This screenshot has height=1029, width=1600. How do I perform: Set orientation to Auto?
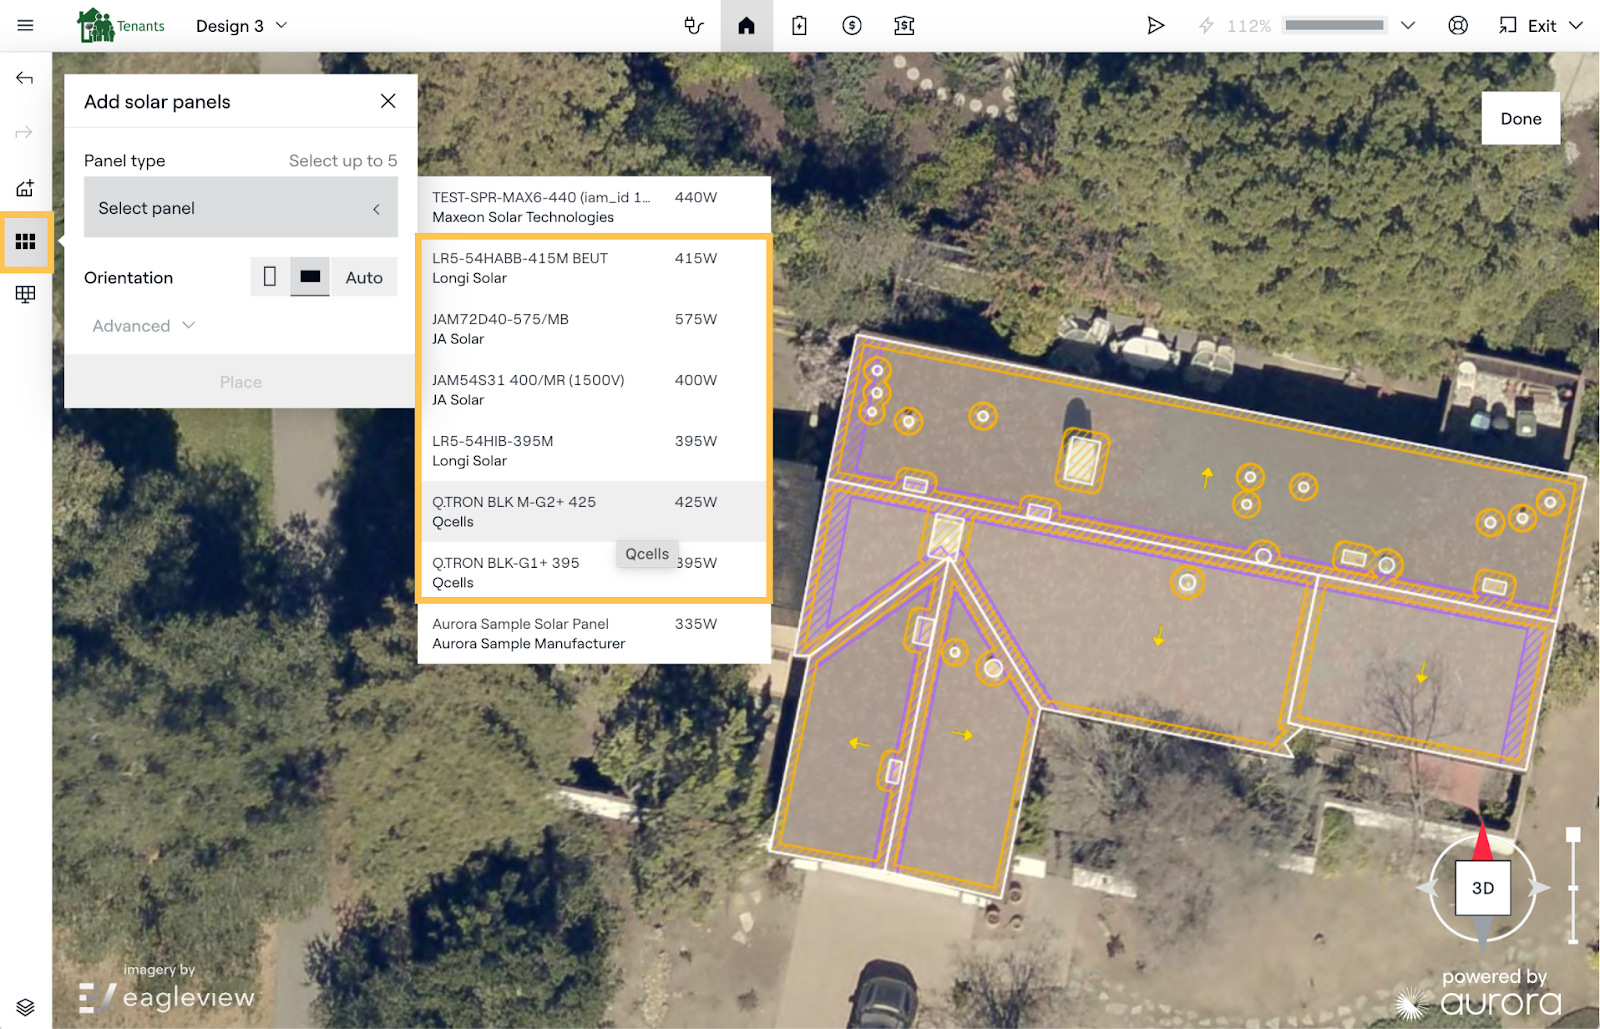pyautogui.click(x=364, y=277)
